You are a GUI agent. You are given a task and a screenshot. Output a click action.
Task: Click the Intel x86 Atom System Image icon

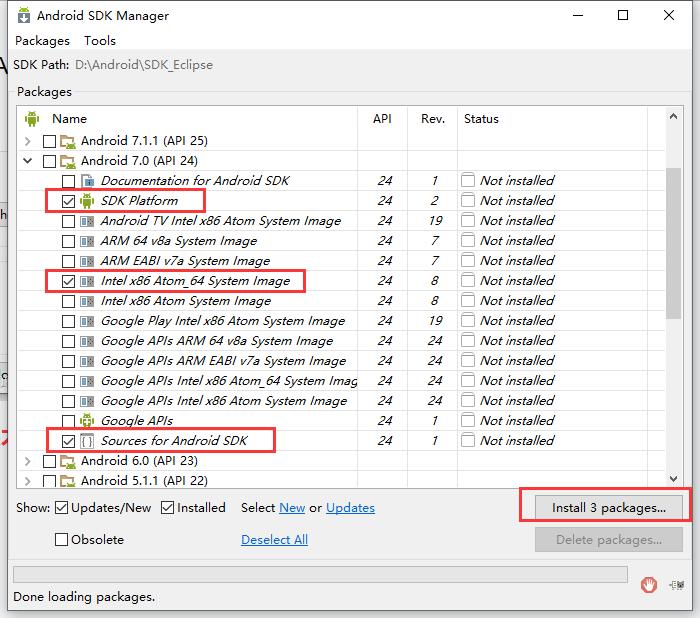point(87,301)
